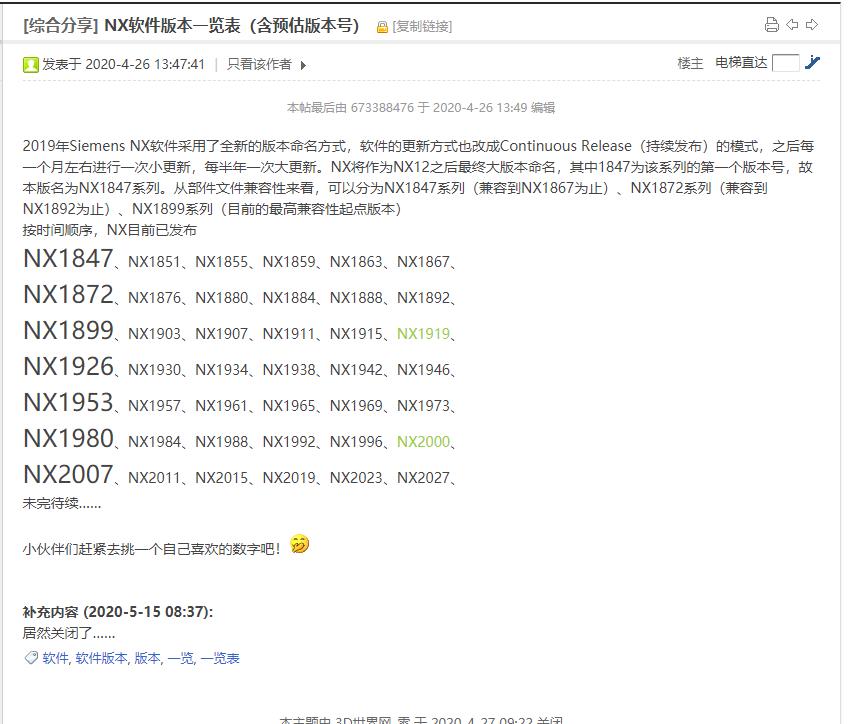This screenshot has width=851, height=724.
Task: Click NX1988 in the version list
Action: [x=221, y=442]
